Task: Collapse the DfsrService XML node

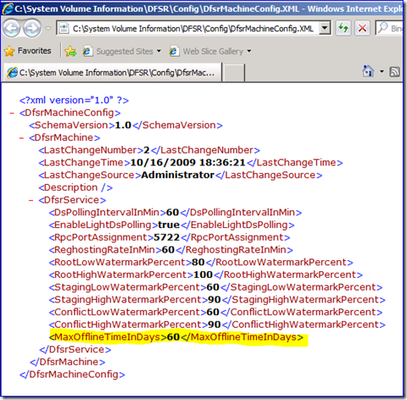Action: tap(31, 200)
